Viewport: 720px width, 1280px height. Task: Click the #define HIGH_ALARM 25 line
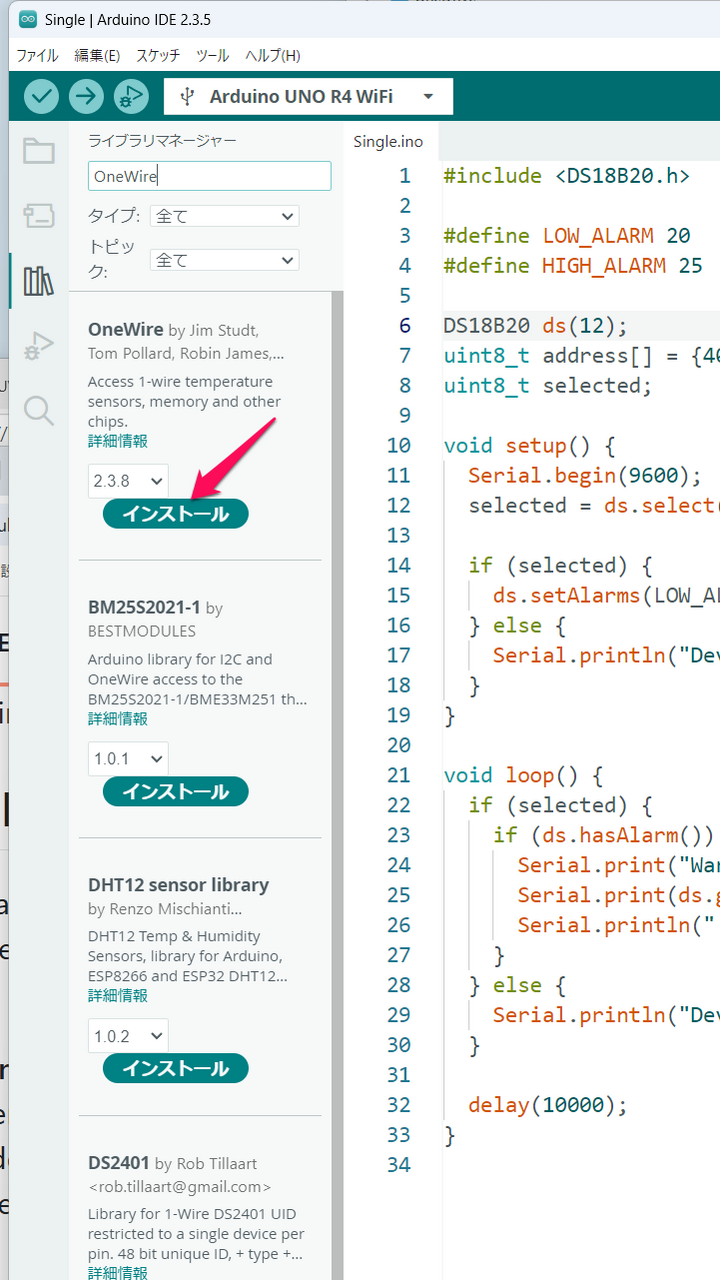tap(573, 266)
